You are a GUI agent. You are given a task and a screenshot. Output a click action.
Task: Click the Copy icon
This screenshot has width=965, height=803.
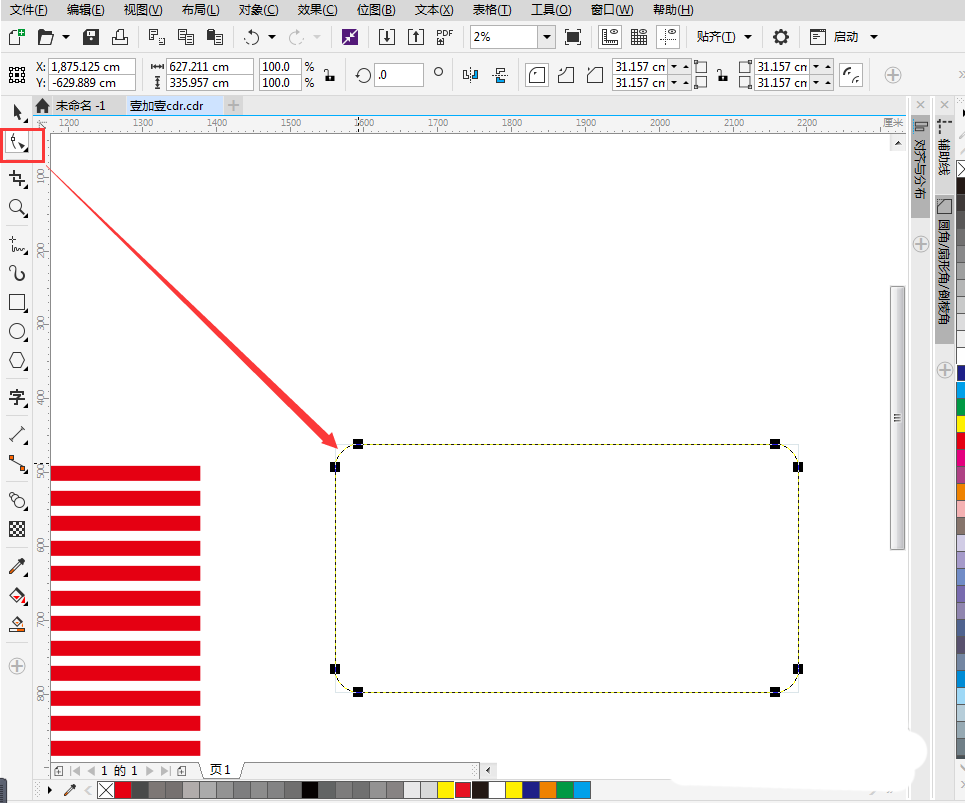point(185,37)
